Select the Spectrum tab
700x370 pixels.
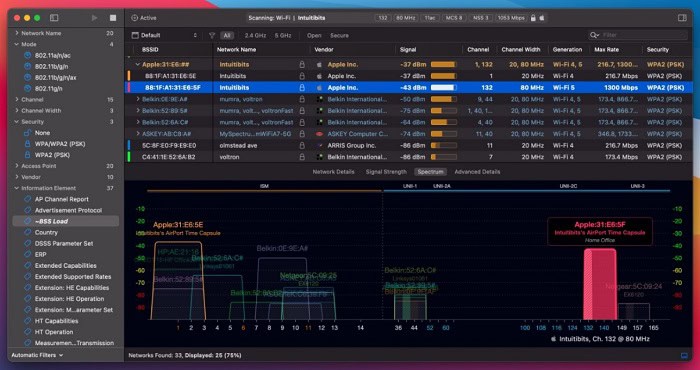click(x=431, y=172)
